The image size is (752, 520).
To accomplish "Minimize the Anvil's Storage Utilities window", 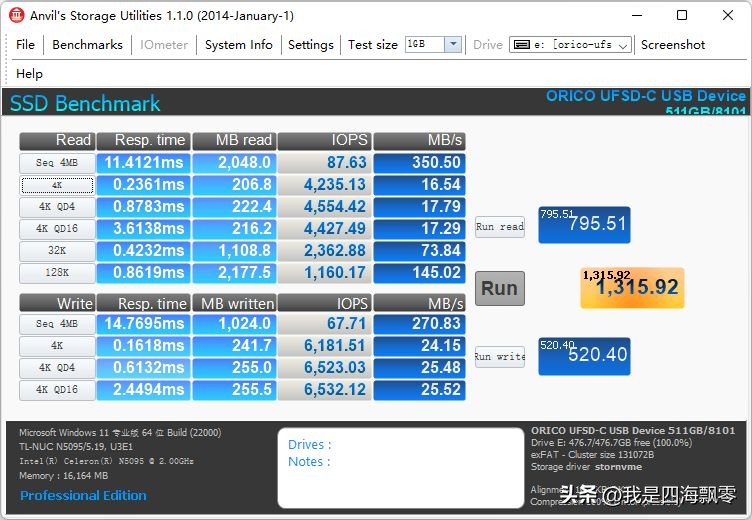I will (637, 15).
